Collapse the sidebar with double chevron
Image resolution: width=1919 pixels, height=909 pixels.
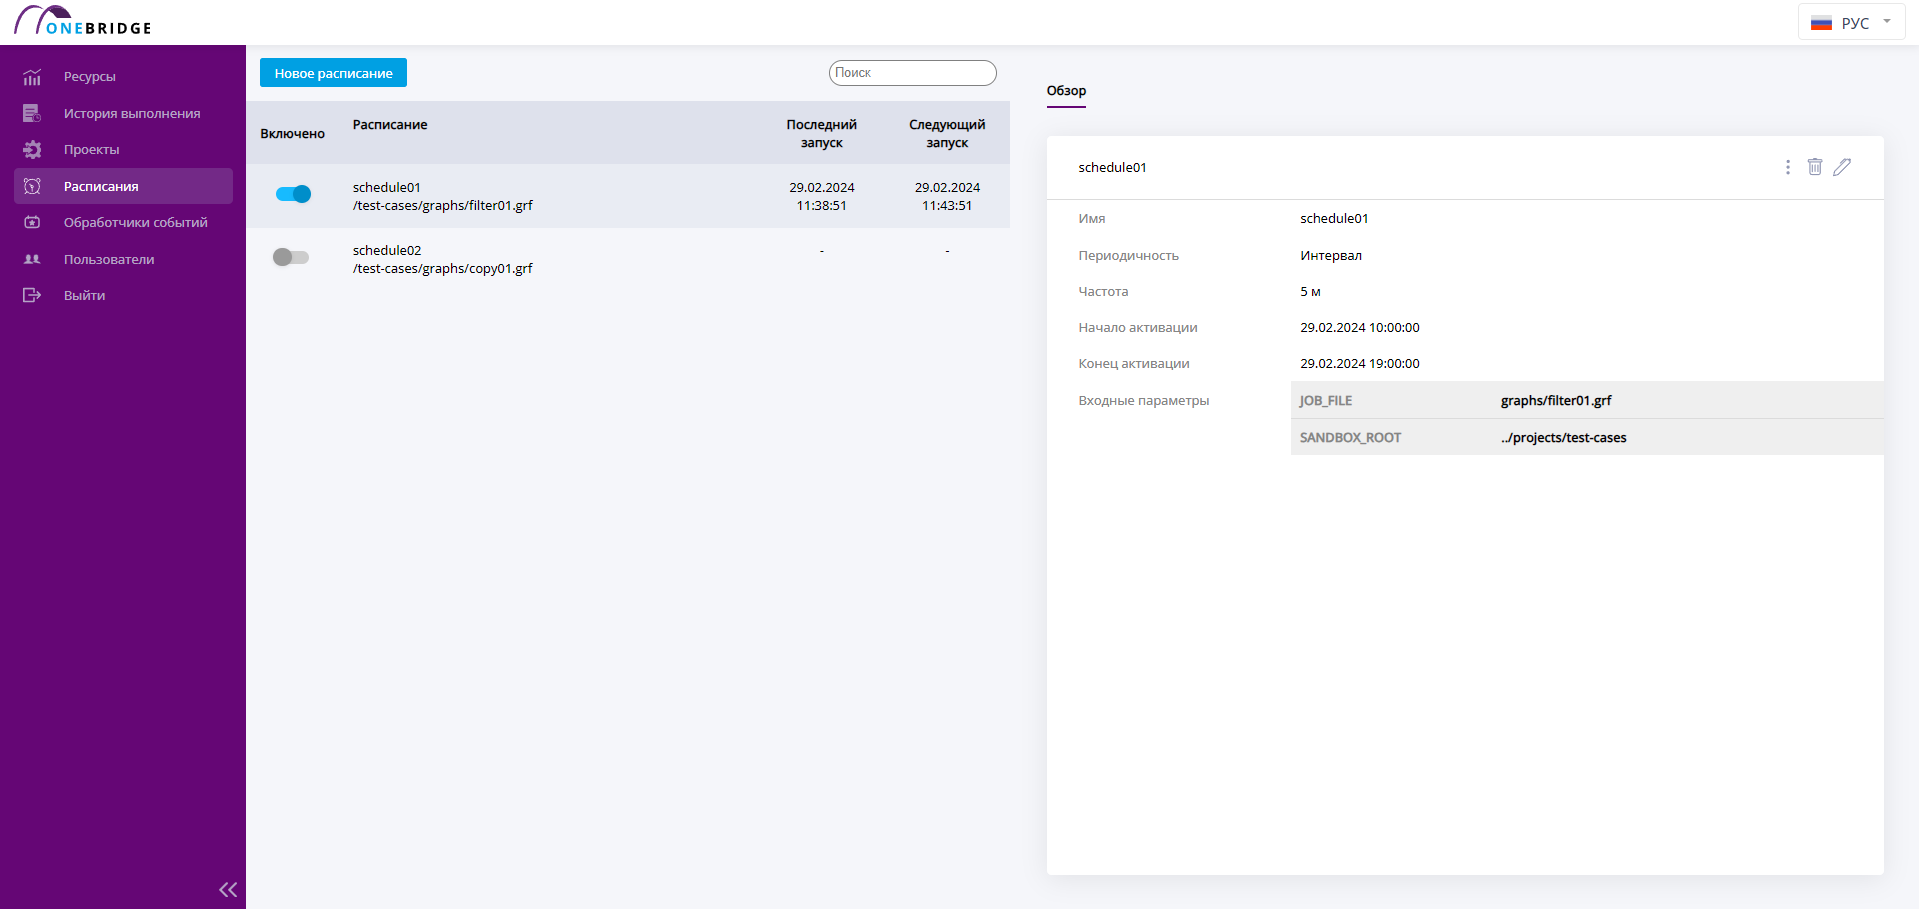(228, 889)
